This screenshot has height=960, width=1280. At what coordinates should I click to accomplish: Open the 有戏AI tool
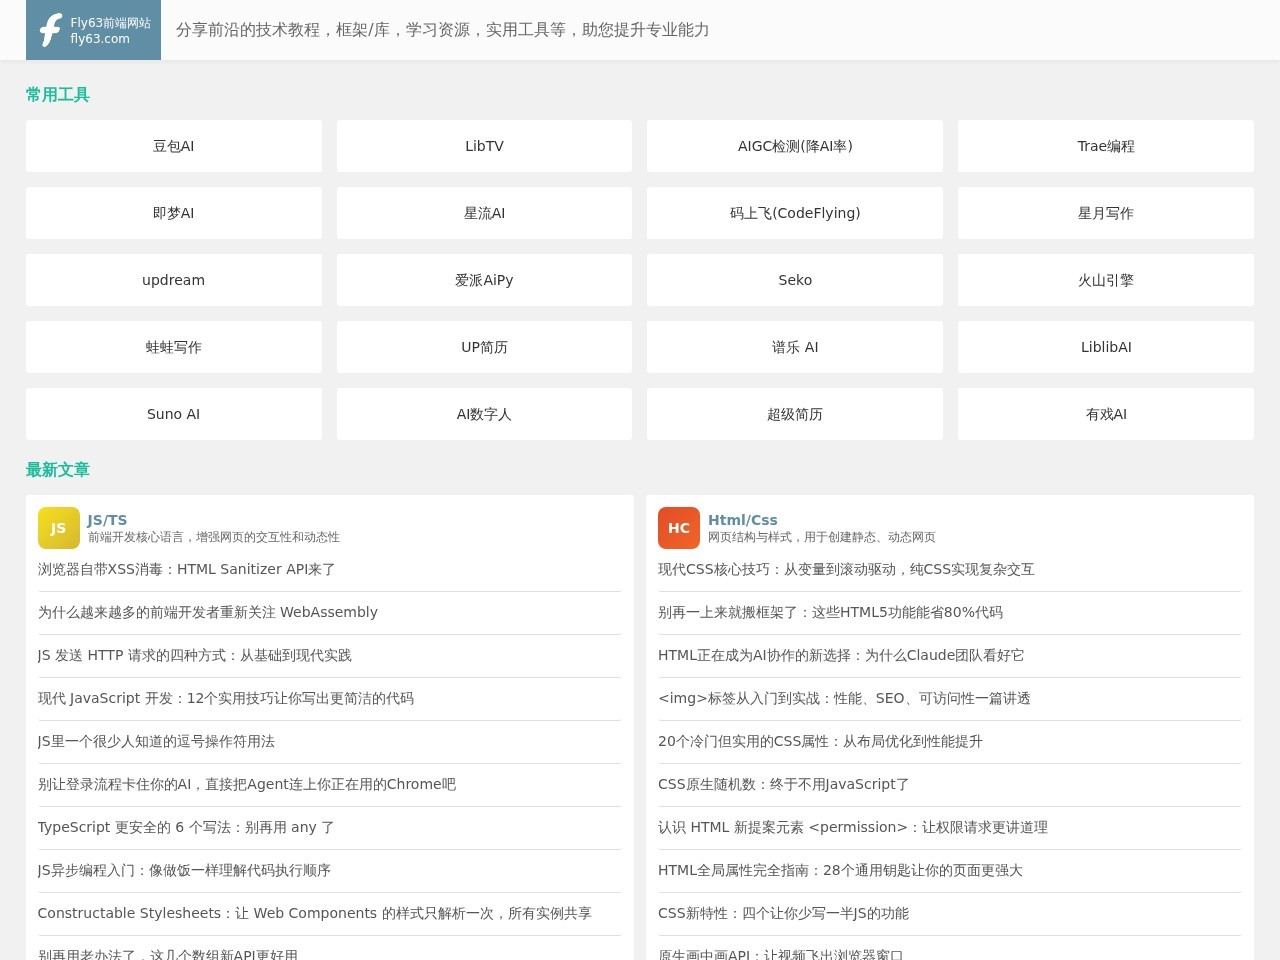(1106, 414)
